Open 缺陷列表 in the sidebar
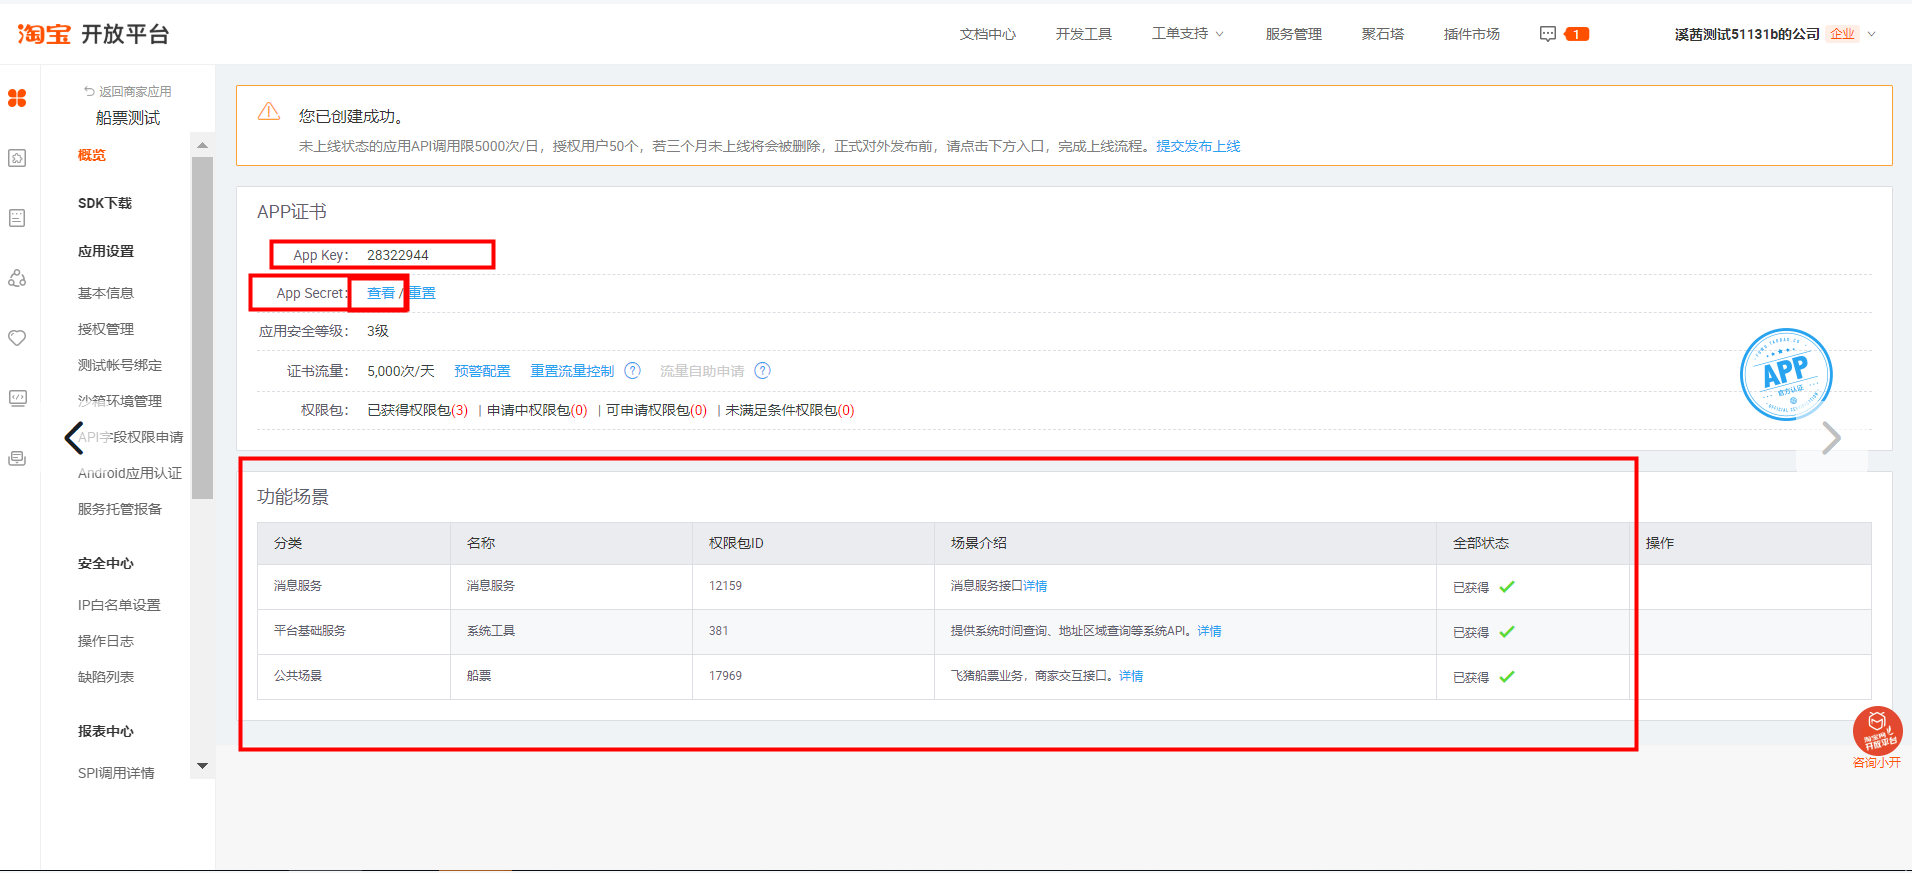The height and width of the screenshot is (873, 1912). coord(106,677)
